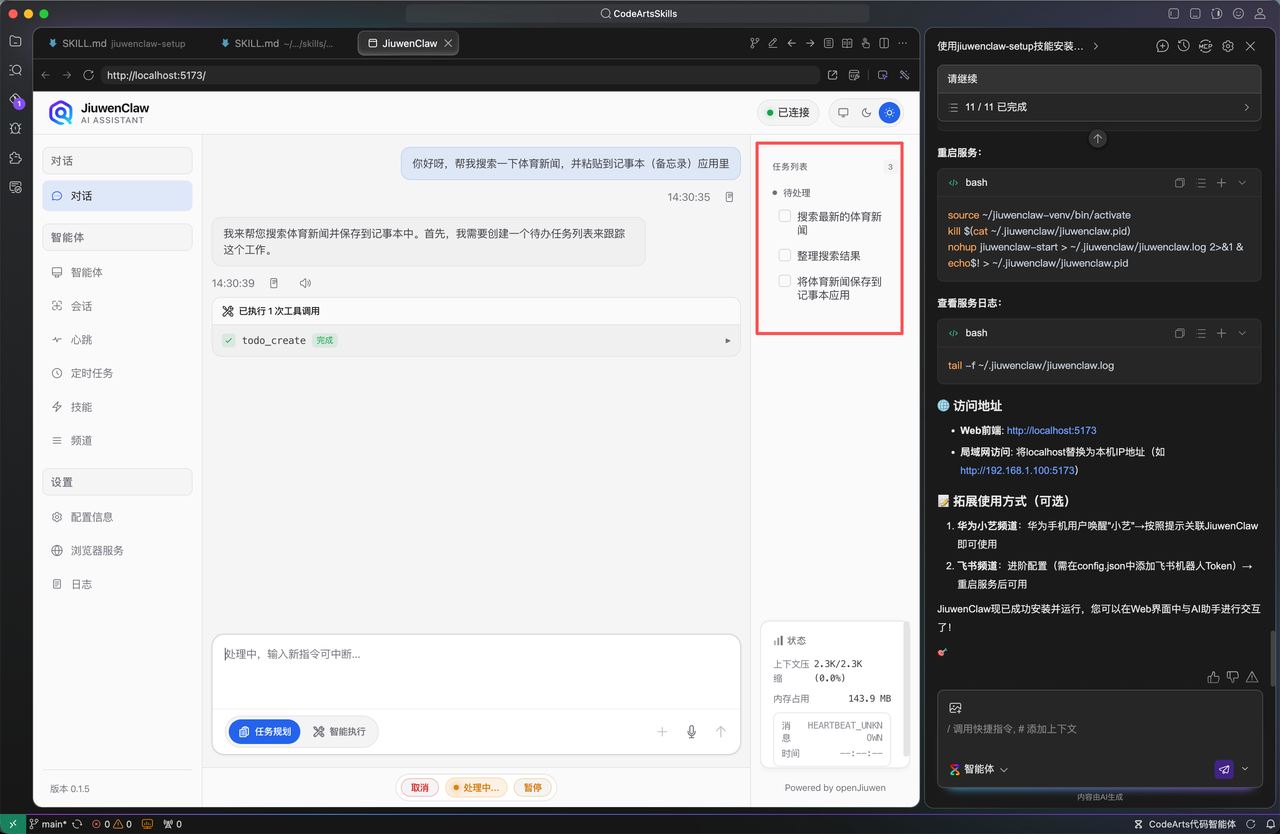Click the element picker icon in browser toolbar
Image resolution: width=1280 pixels, height=834 pixels.
point(882,75)
